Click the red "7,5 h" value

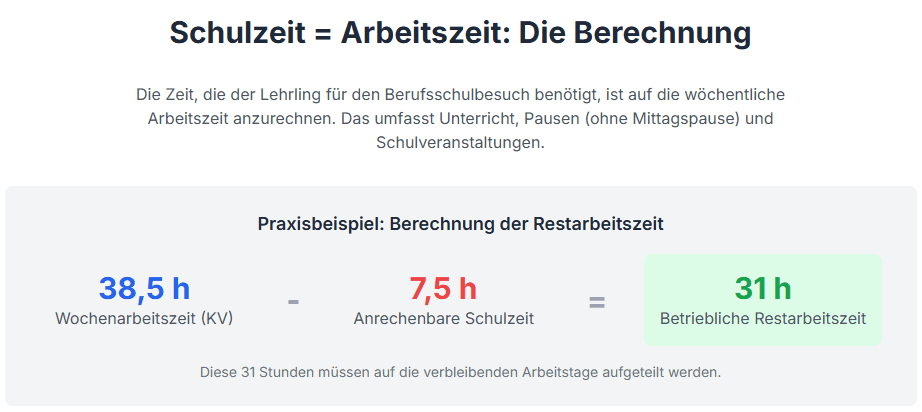coord(443,289)
